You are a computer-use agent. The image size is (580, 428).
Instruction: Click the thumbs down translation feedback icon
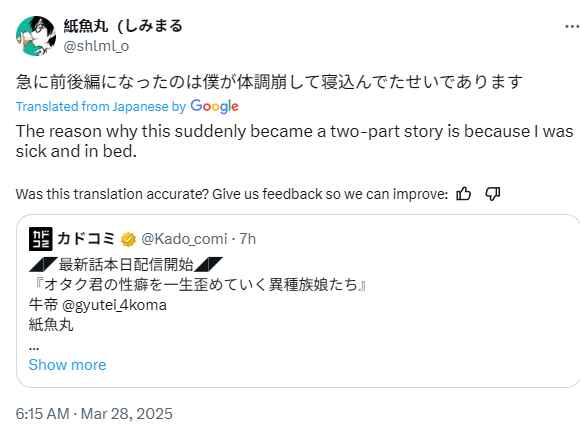pyautogui.click(x=493, y=193)
